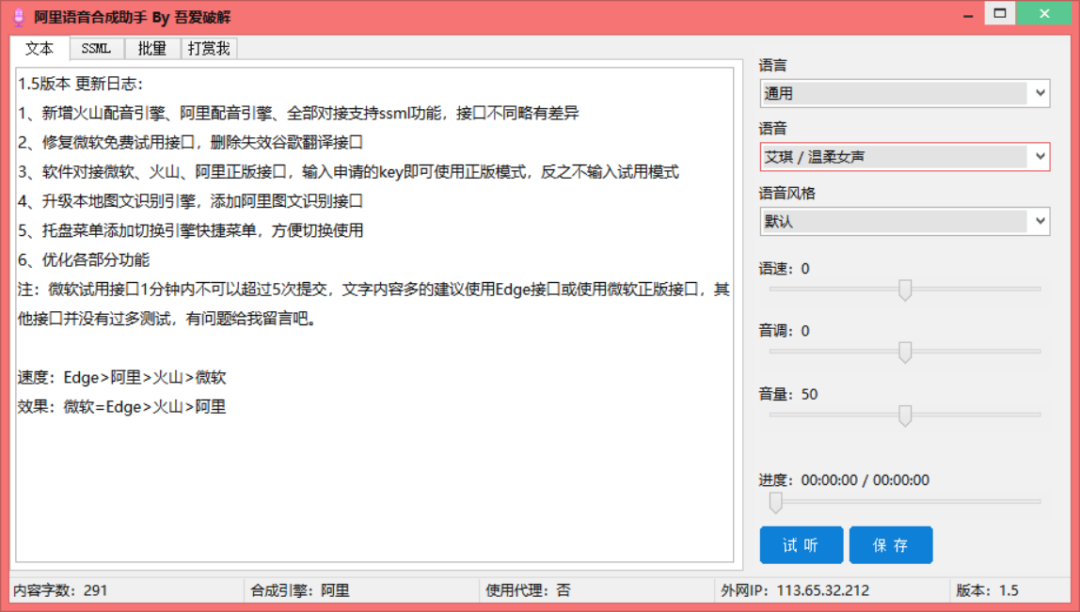The height and width of the screenshot is (612, 1080).
Task: Click the microphone app icon in title bar
Action: (18, 17)
